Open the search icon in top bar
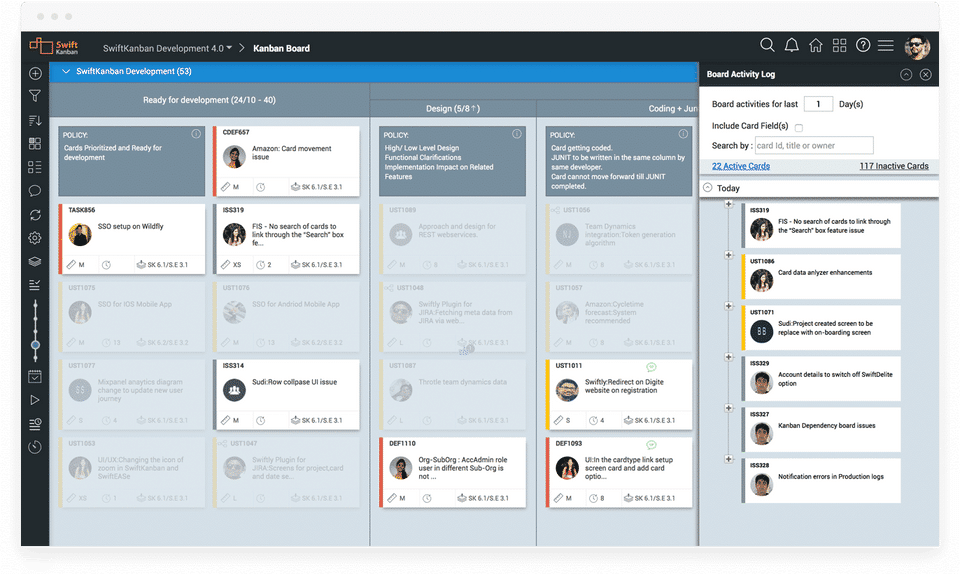Viewport: 960px width, 574px height. [767, 45]
